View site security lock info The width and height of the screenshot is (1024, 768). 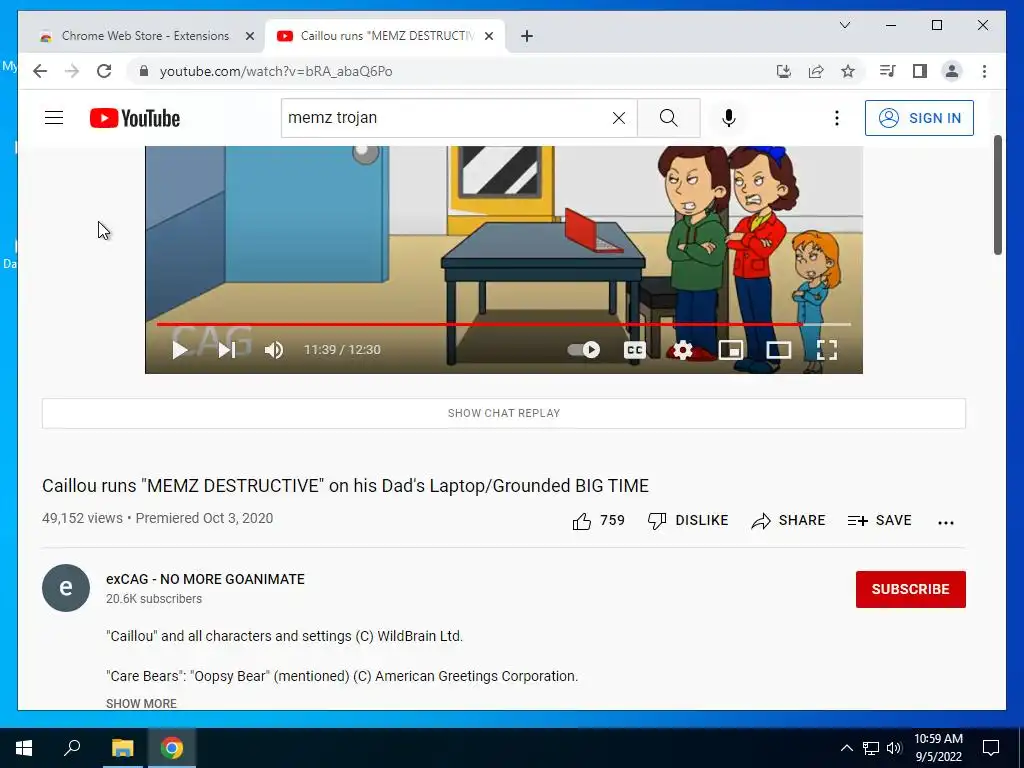pyautogui.click(x=144, y=71)
